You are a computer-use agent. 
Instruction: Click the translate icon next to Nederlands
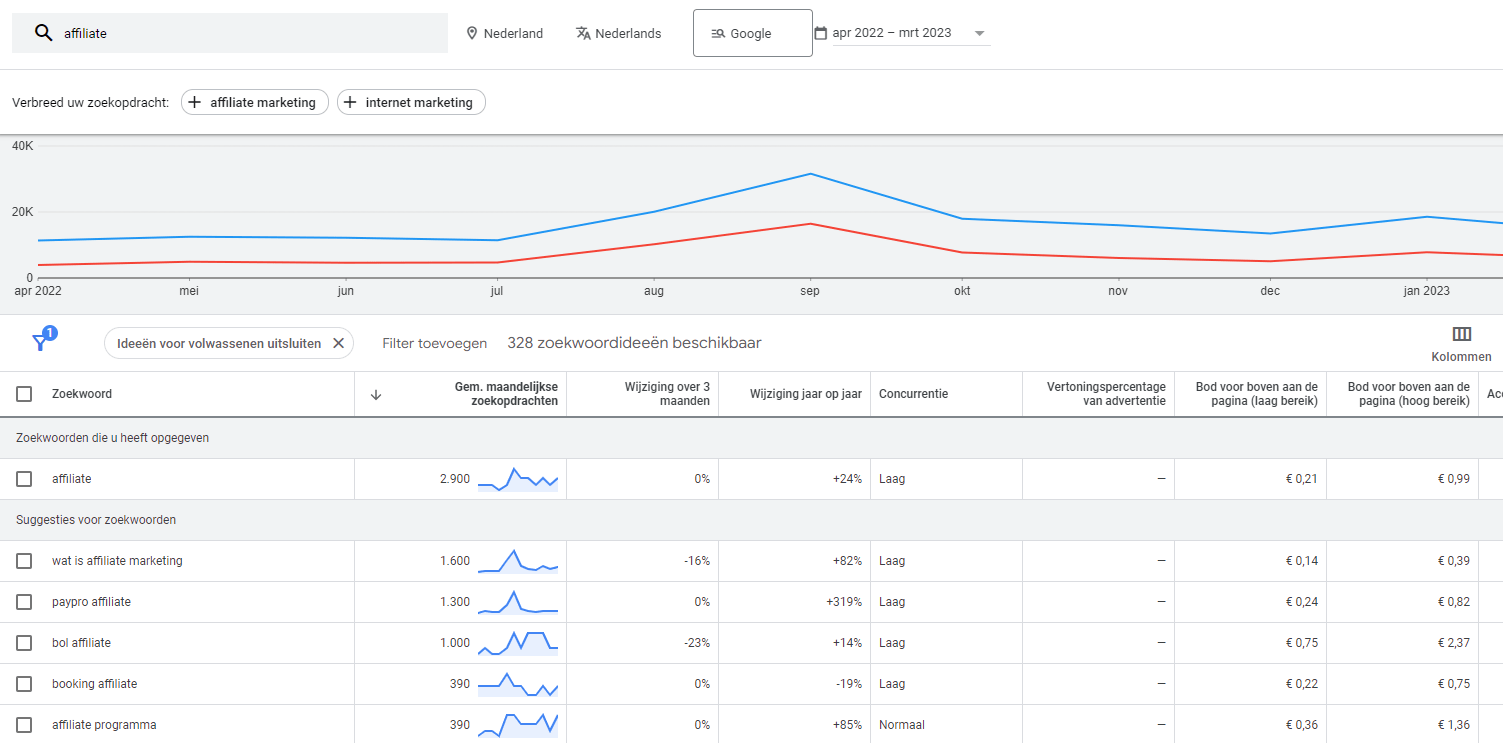[x=581, y=33]
